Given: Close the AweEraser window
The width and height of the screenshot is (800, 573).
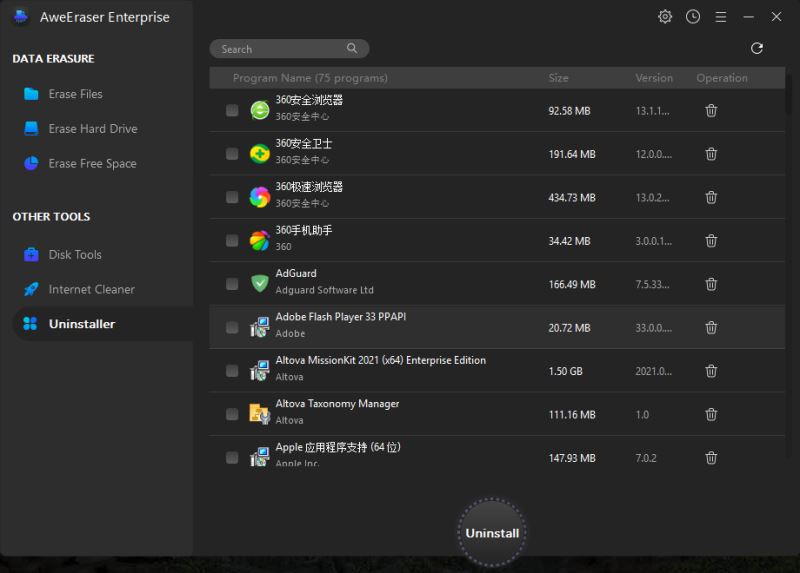Looking at the screenshot, I should (x=776, y=17).
